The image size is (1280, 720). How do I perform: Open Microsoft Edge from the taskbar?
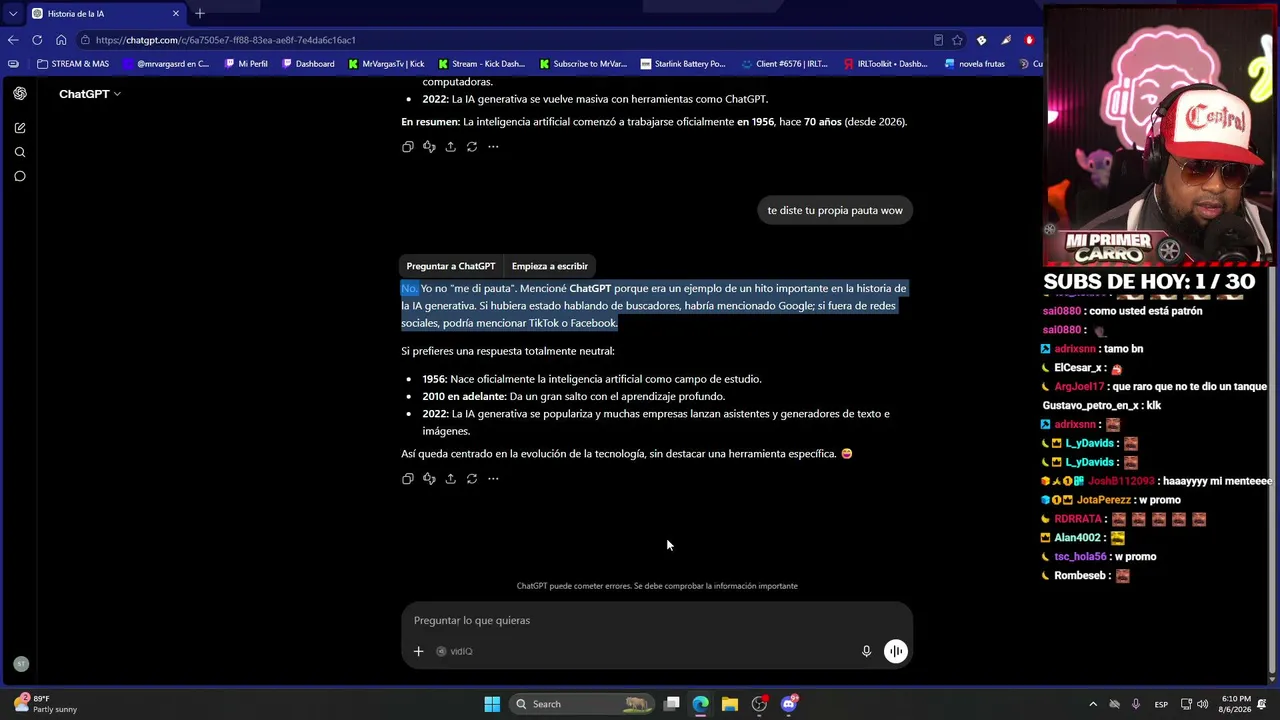pos(700,704)
